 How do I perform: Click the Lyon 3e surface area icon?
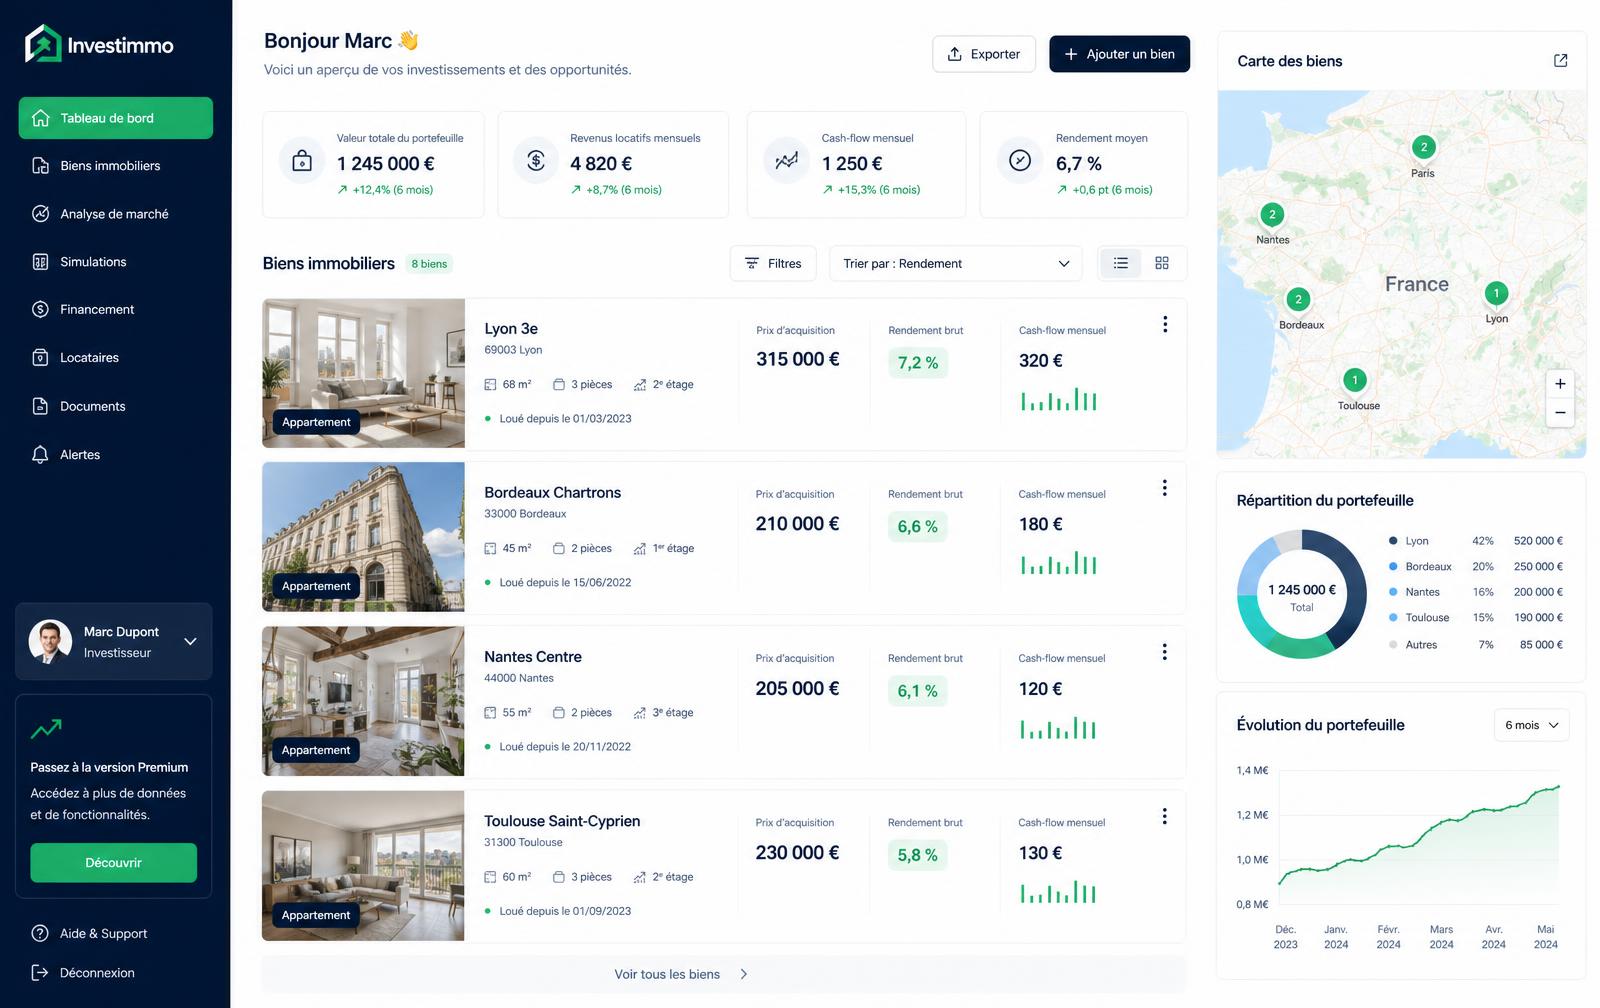tap(490, 385)
